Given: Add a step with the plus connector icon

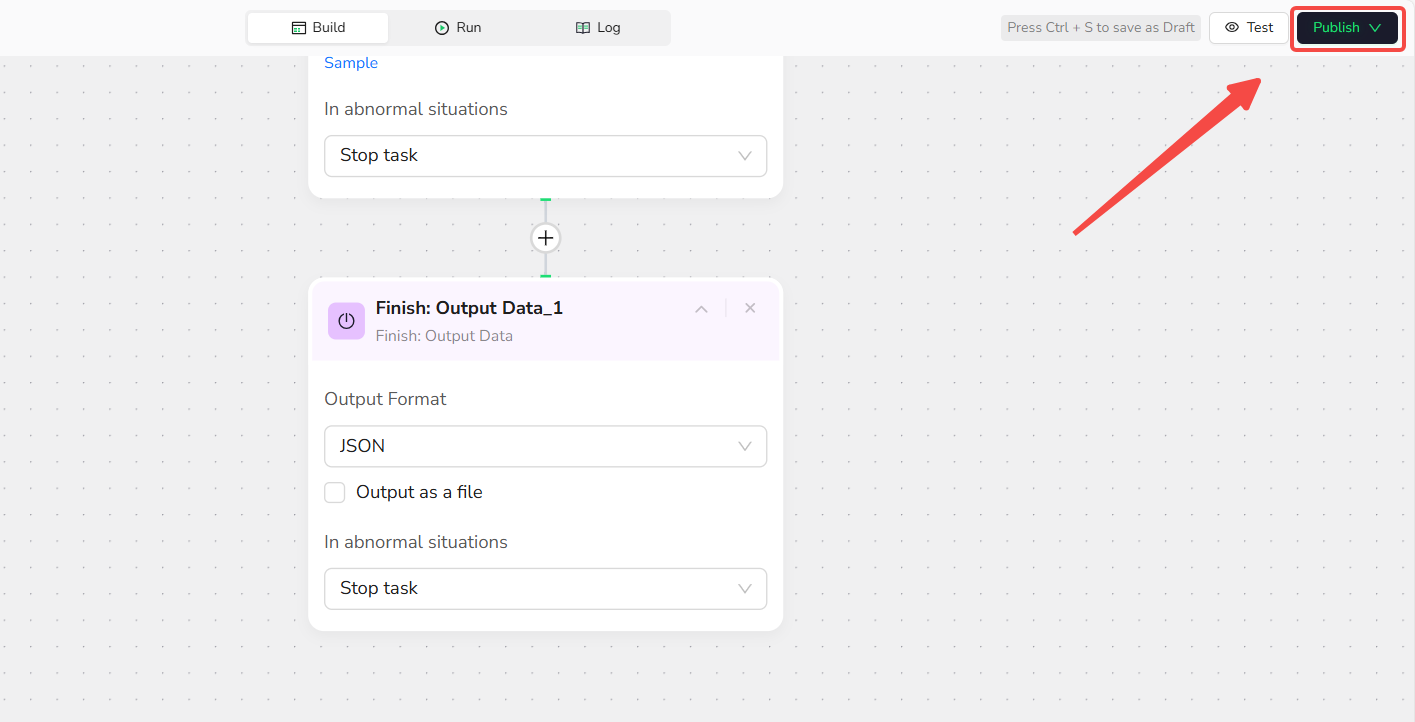Looking at the screenshot, I should pyautogui.click(x=545, y=238).
